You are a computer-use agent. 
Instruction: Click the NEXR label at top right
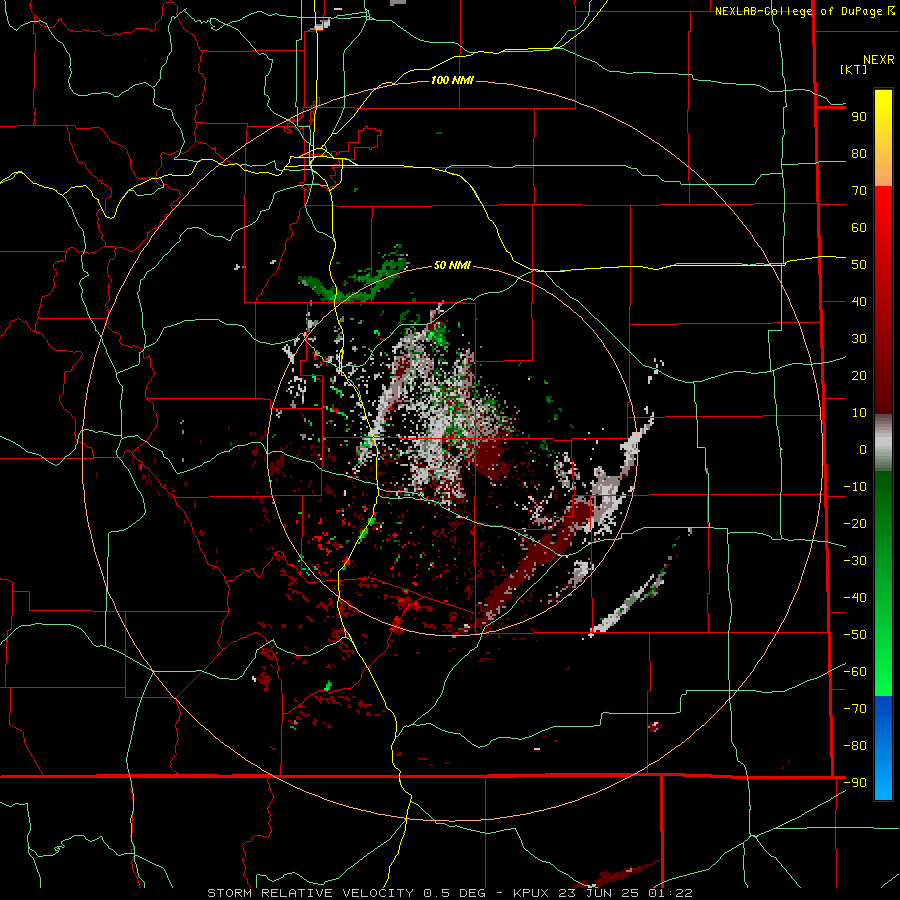[x=879, y=60]
